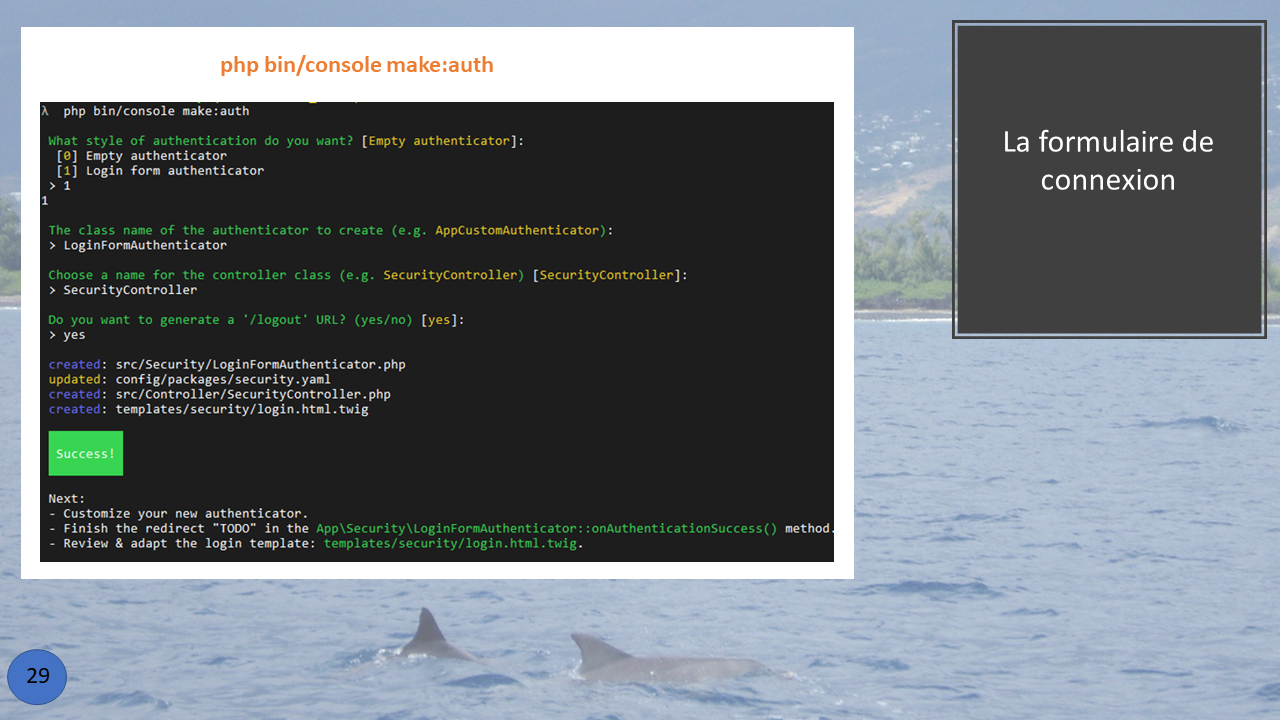Click the "> SecurityController" answer line
This screenshot has width=1280, height=720.
(x=123, y=290)
